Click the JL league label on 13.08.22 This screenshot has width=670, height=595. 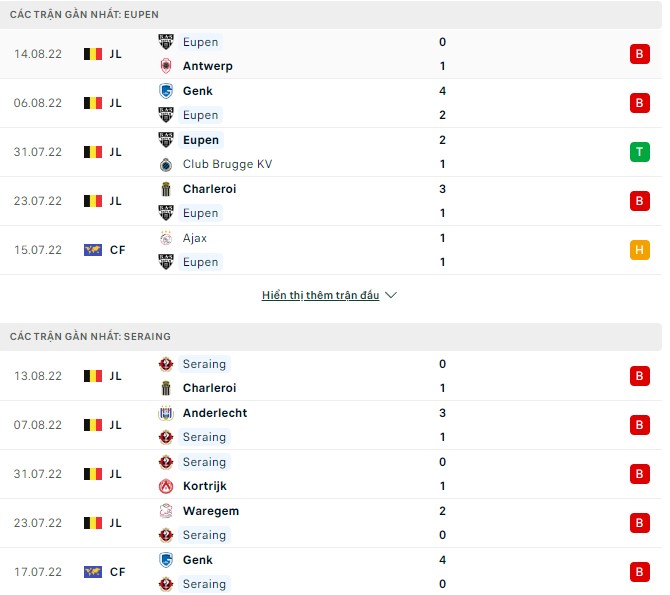(x=116, y=376)
